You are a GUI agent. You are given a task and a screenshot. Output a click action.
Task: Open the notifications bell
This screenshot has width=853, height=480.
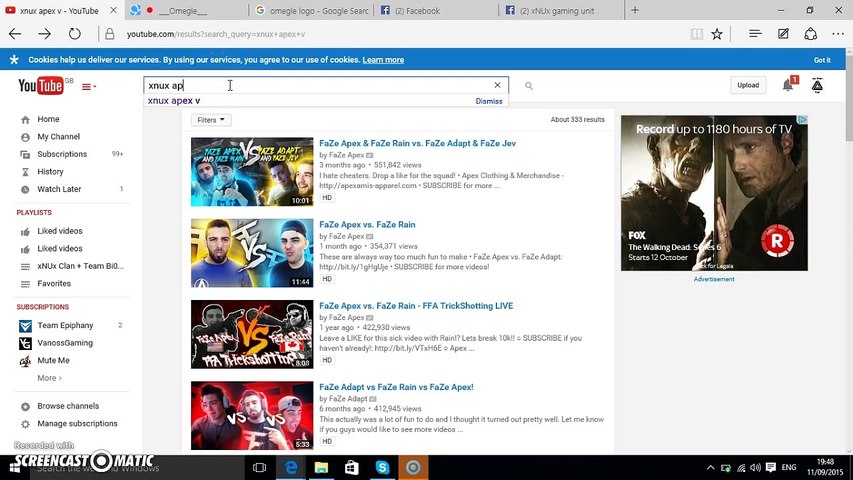coord(788,85)
